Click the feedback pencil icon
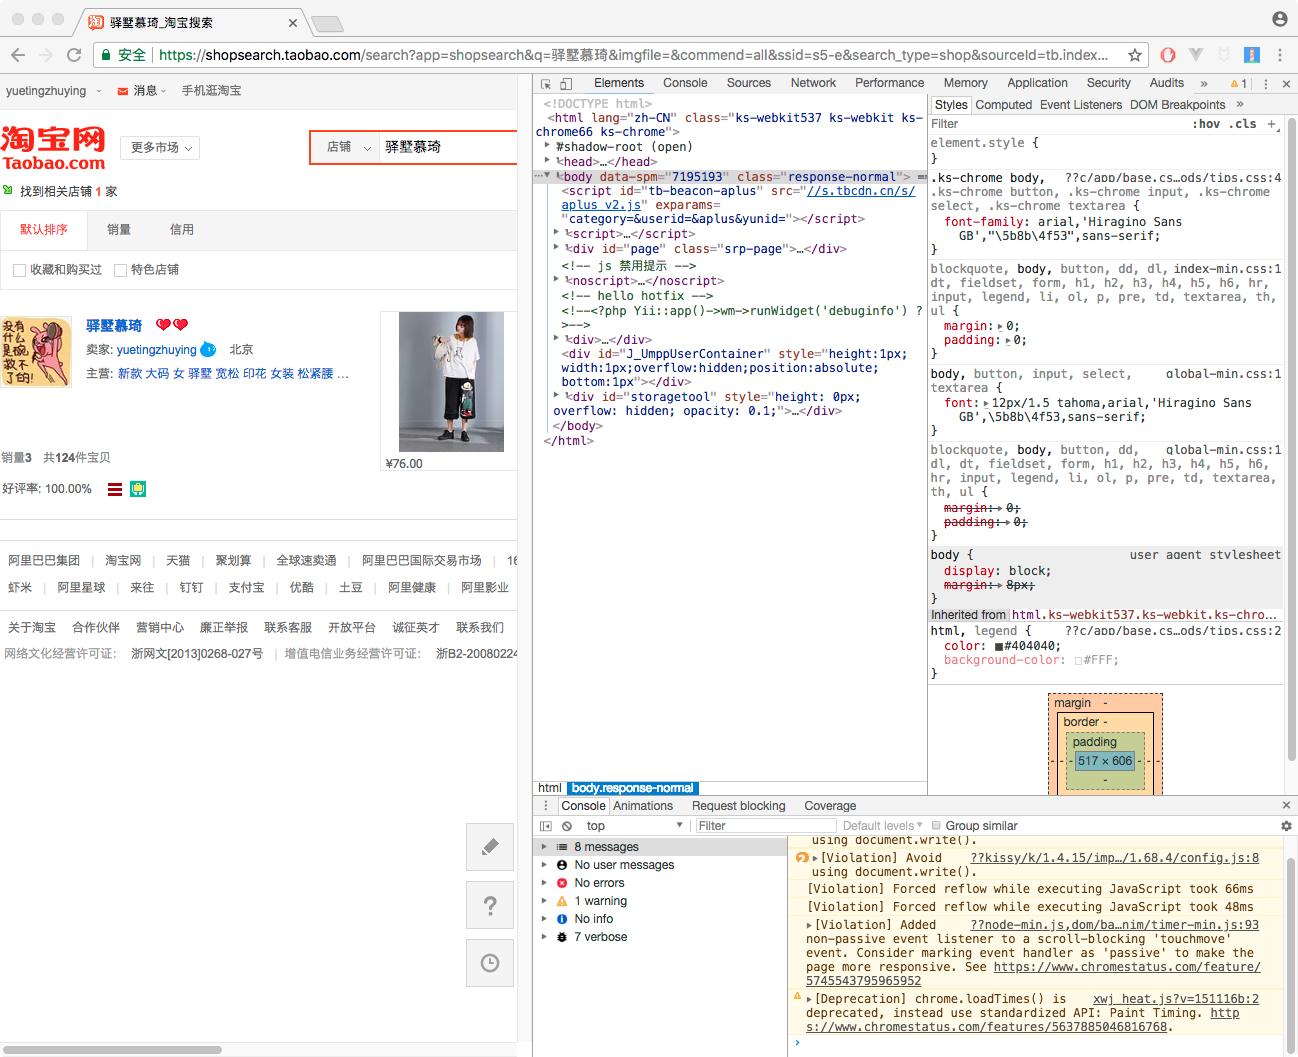The image size is (1298, 1057). tap(490, 847)
